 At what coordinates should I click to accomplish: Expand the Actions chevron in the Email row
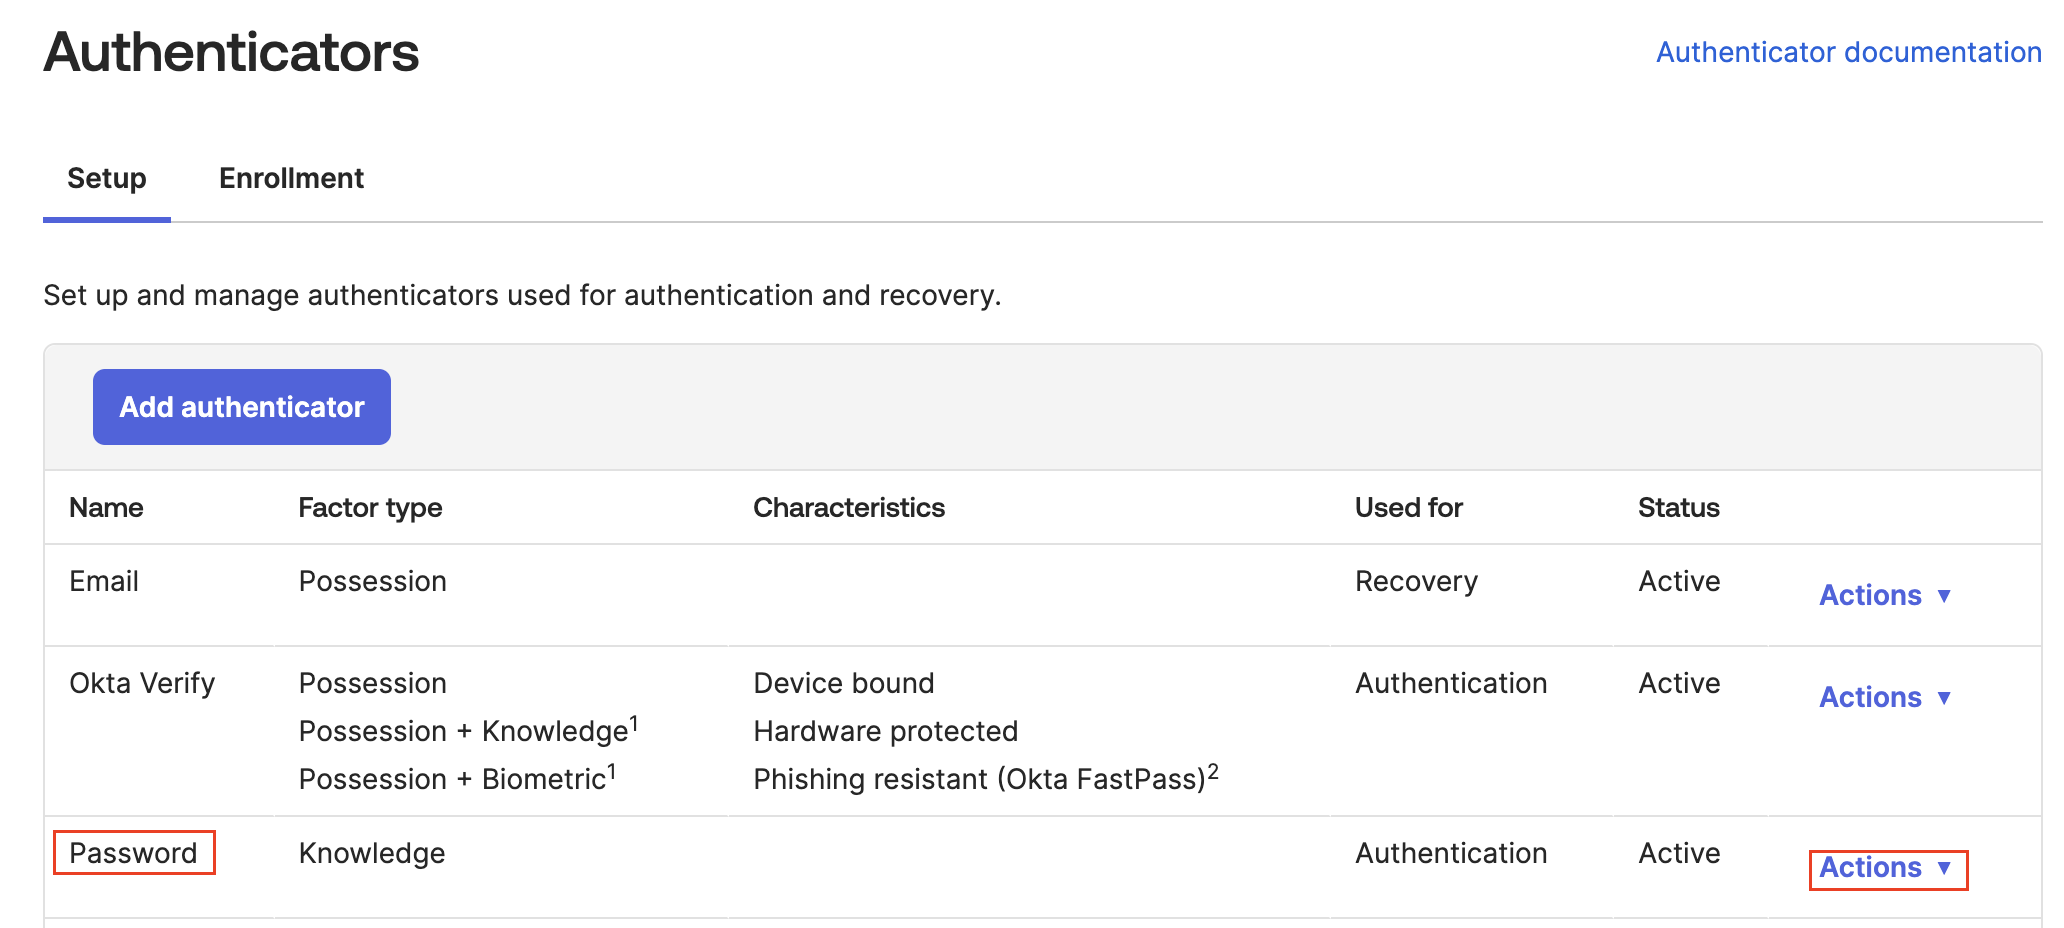click(x=1945, y=595)
